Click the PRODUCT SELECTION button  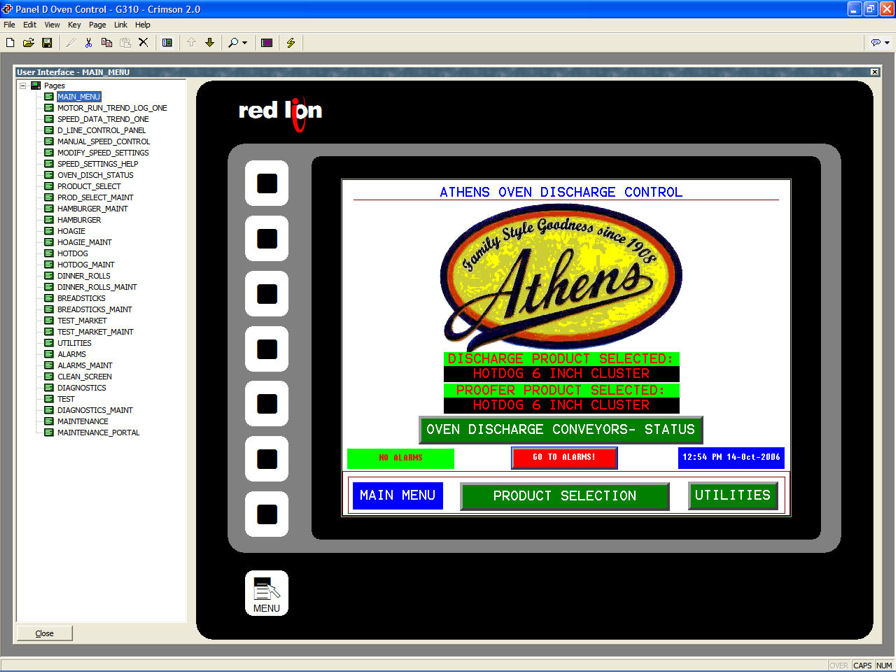[x=565, y=496]
